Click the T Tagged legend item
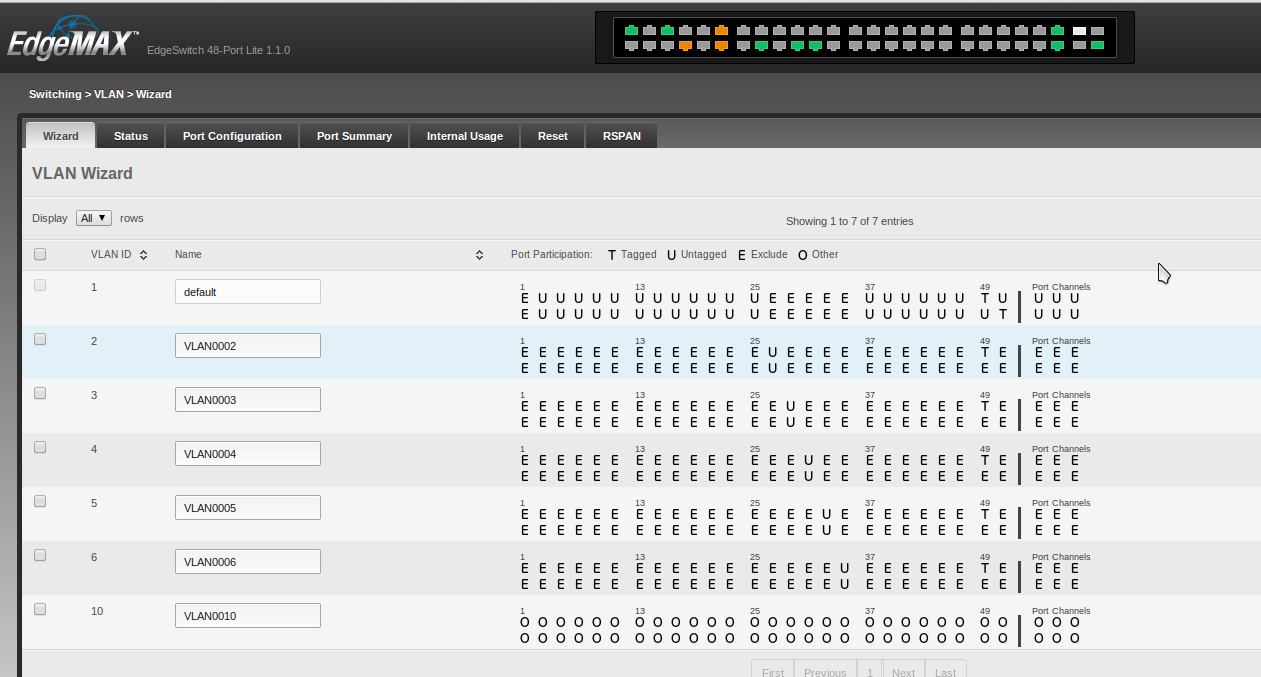This screenshot has width=1261, height=677. click(632, 255)
